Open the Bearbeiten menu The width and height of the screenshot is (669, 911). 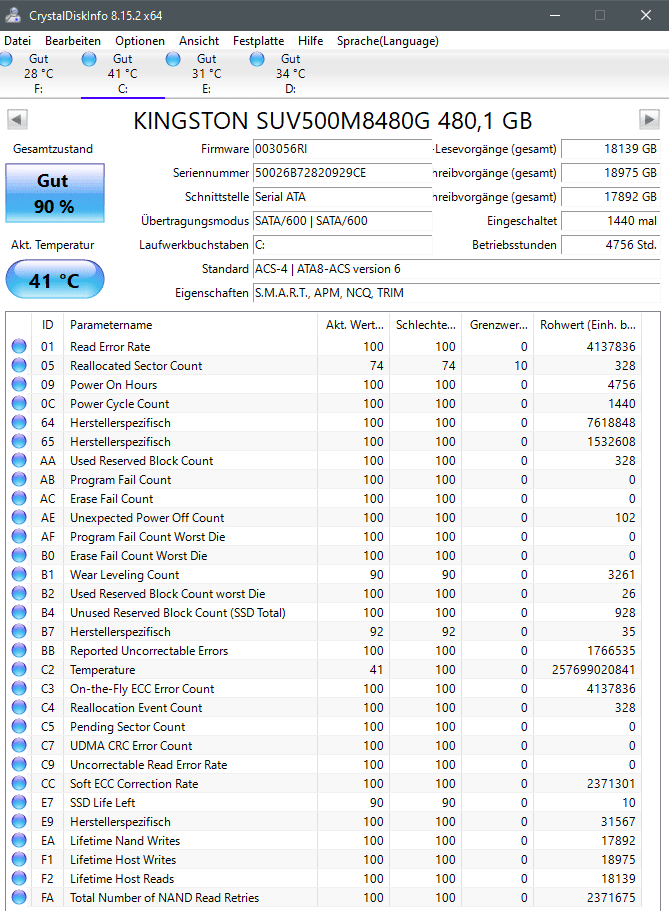(x=73, y=41)
